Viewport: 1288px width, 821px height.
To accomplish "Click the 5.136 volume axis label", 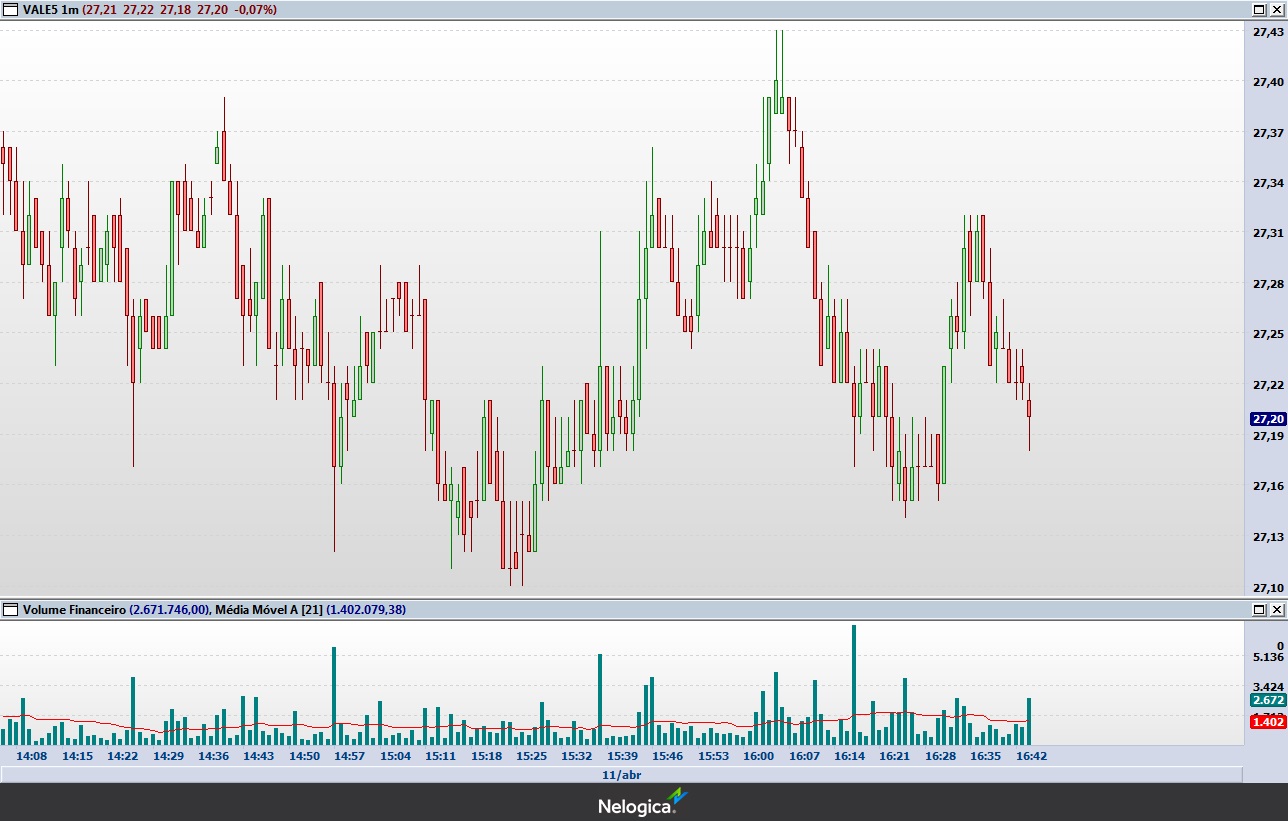I will click(1268, 657).
